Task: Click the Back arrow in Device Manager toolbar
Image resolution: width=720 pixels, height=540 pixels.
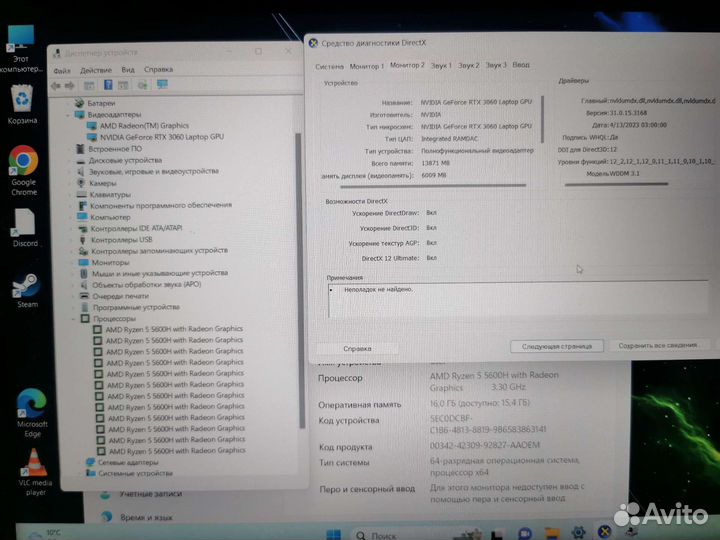Action: [56, 86]
